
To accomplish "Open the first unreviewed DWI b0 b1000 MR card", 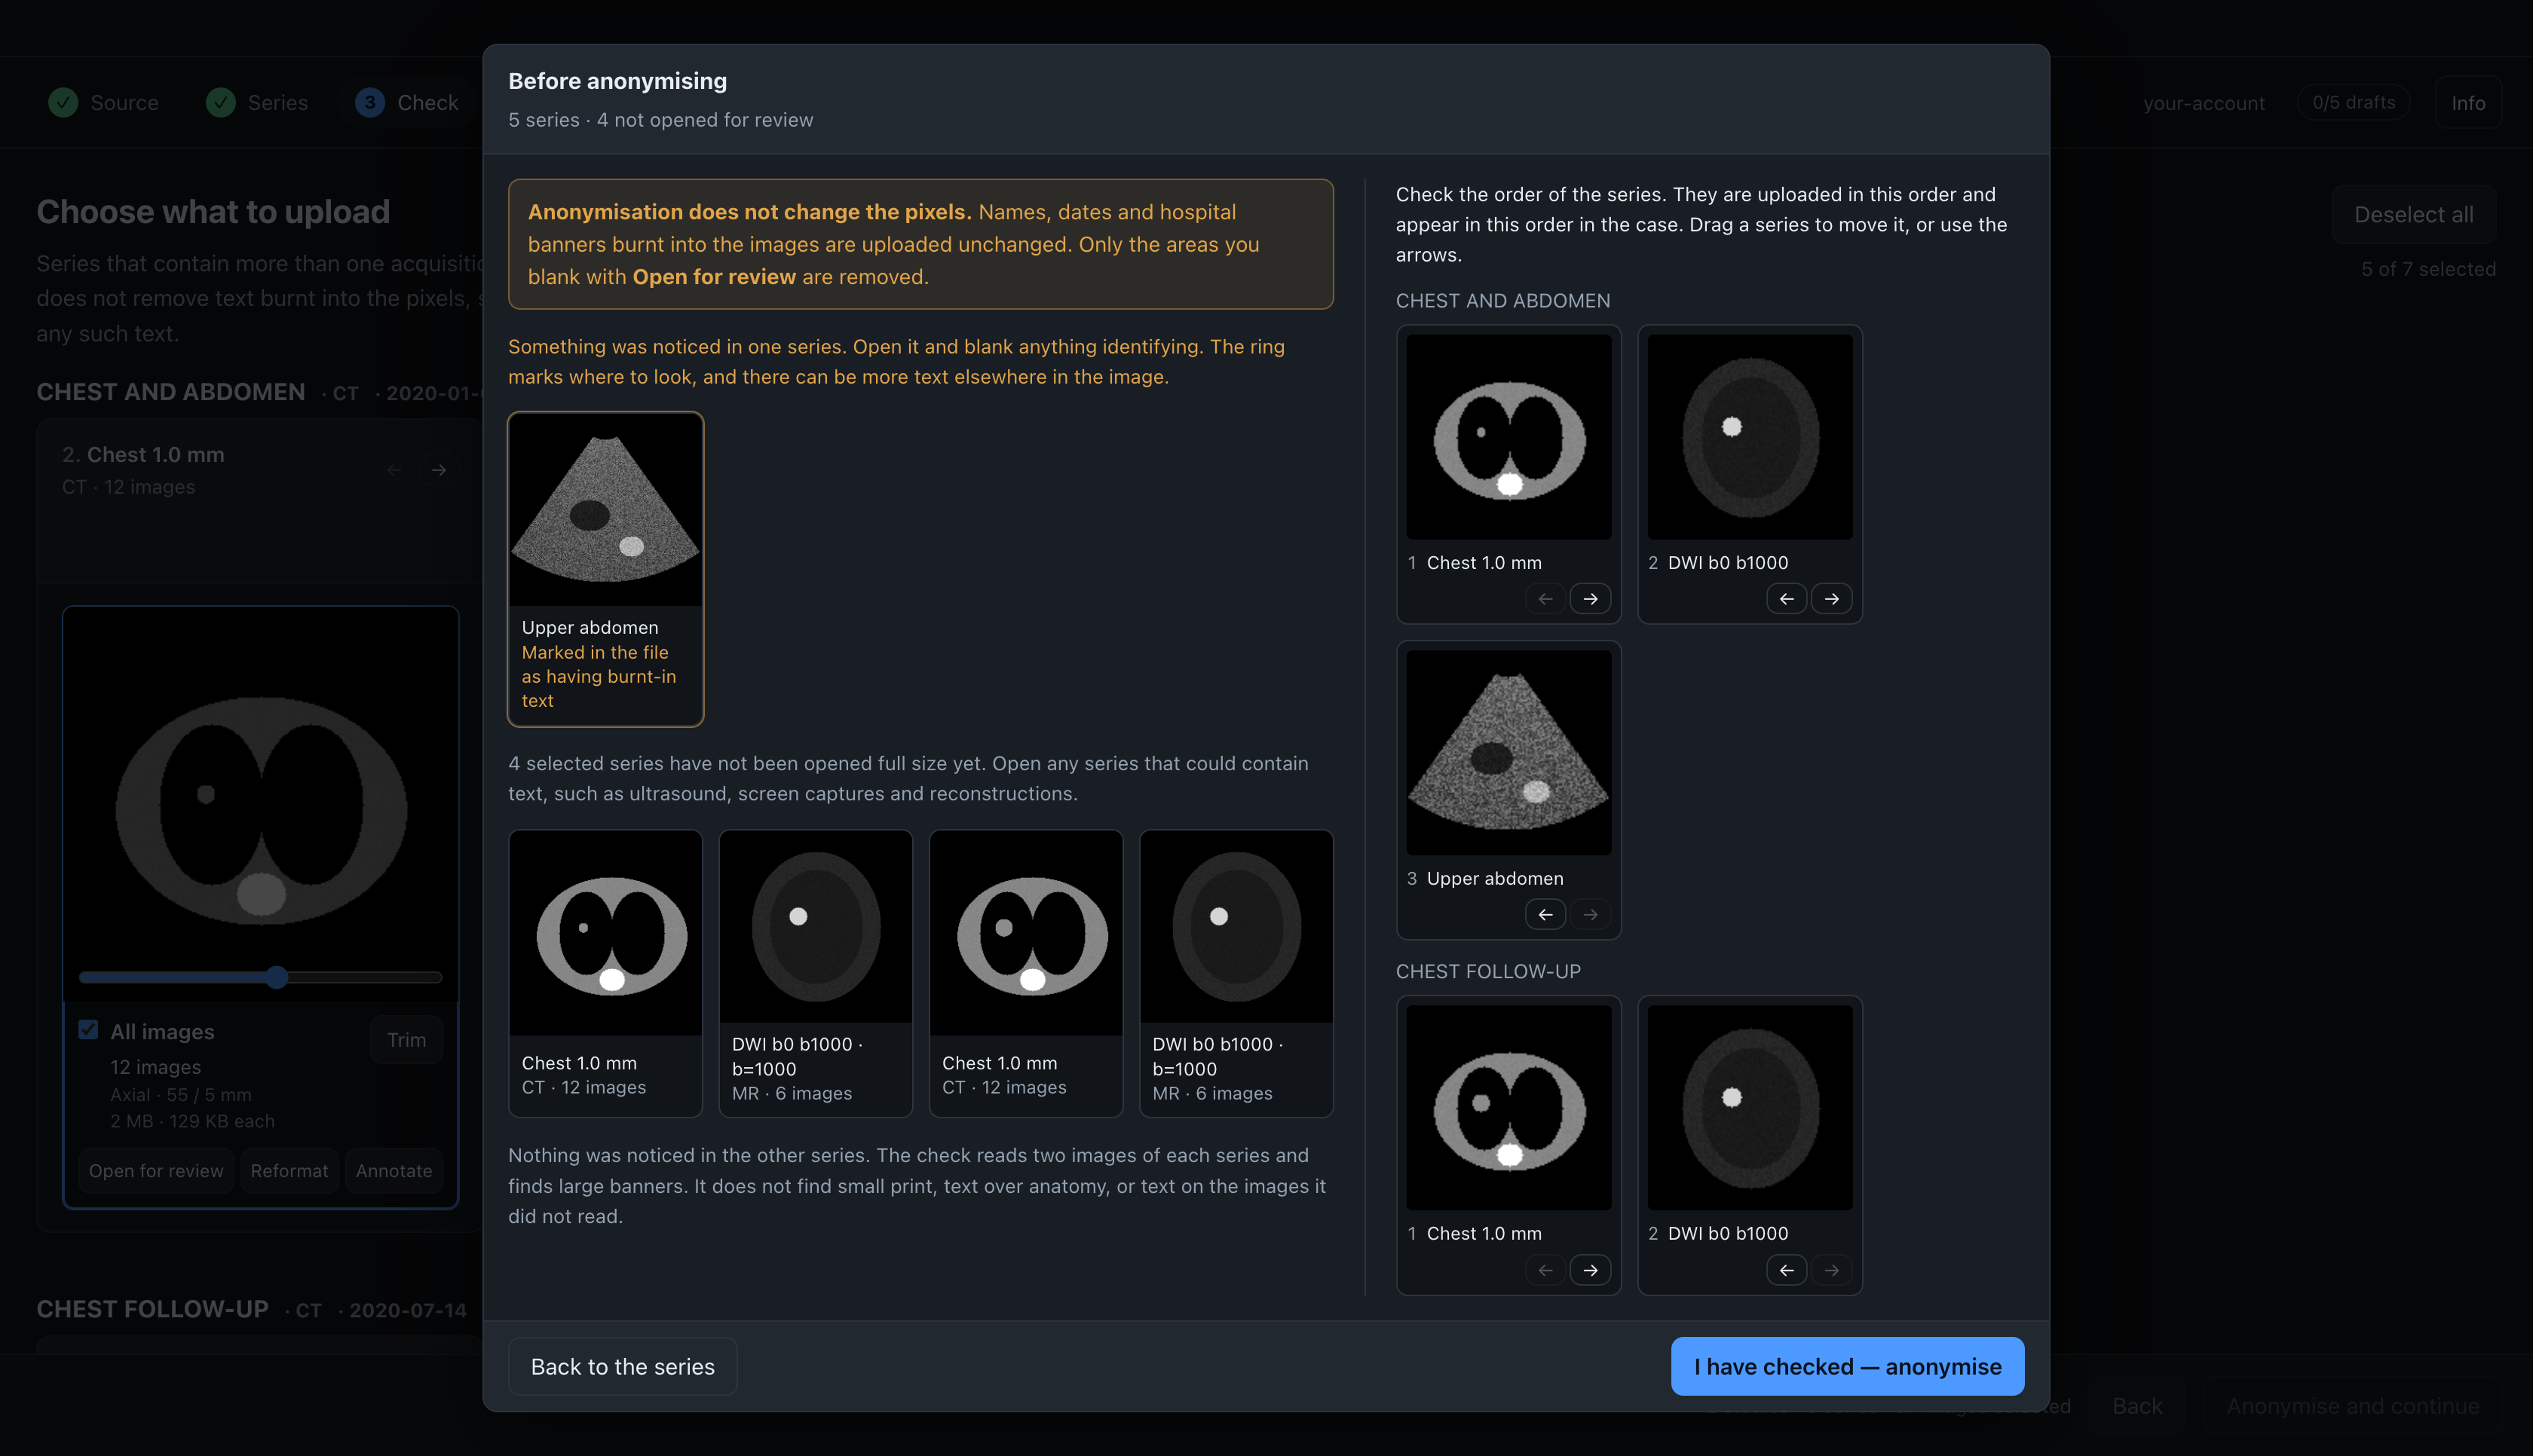I will pos(815,973).
